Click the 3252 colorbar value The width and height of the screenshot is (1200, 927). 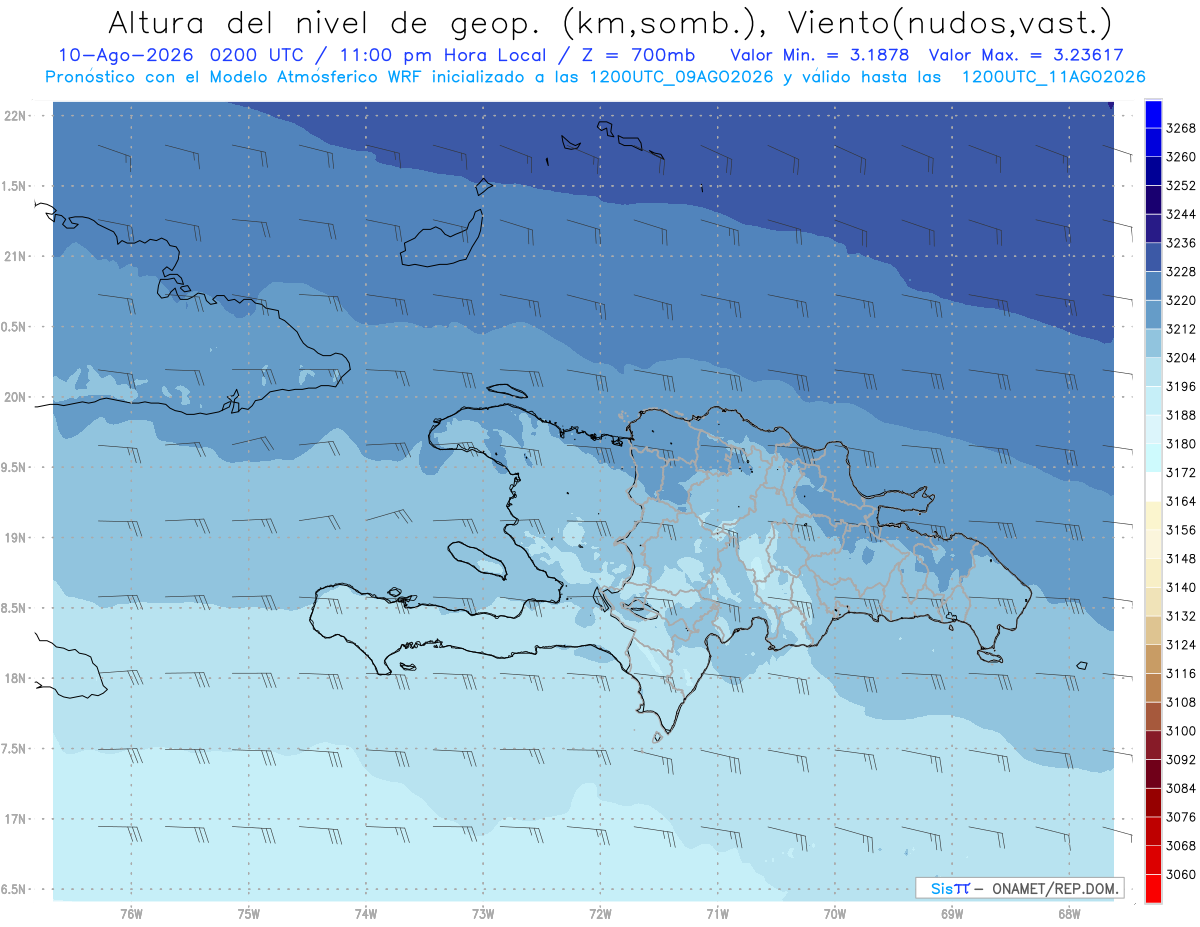point(1181,185)
